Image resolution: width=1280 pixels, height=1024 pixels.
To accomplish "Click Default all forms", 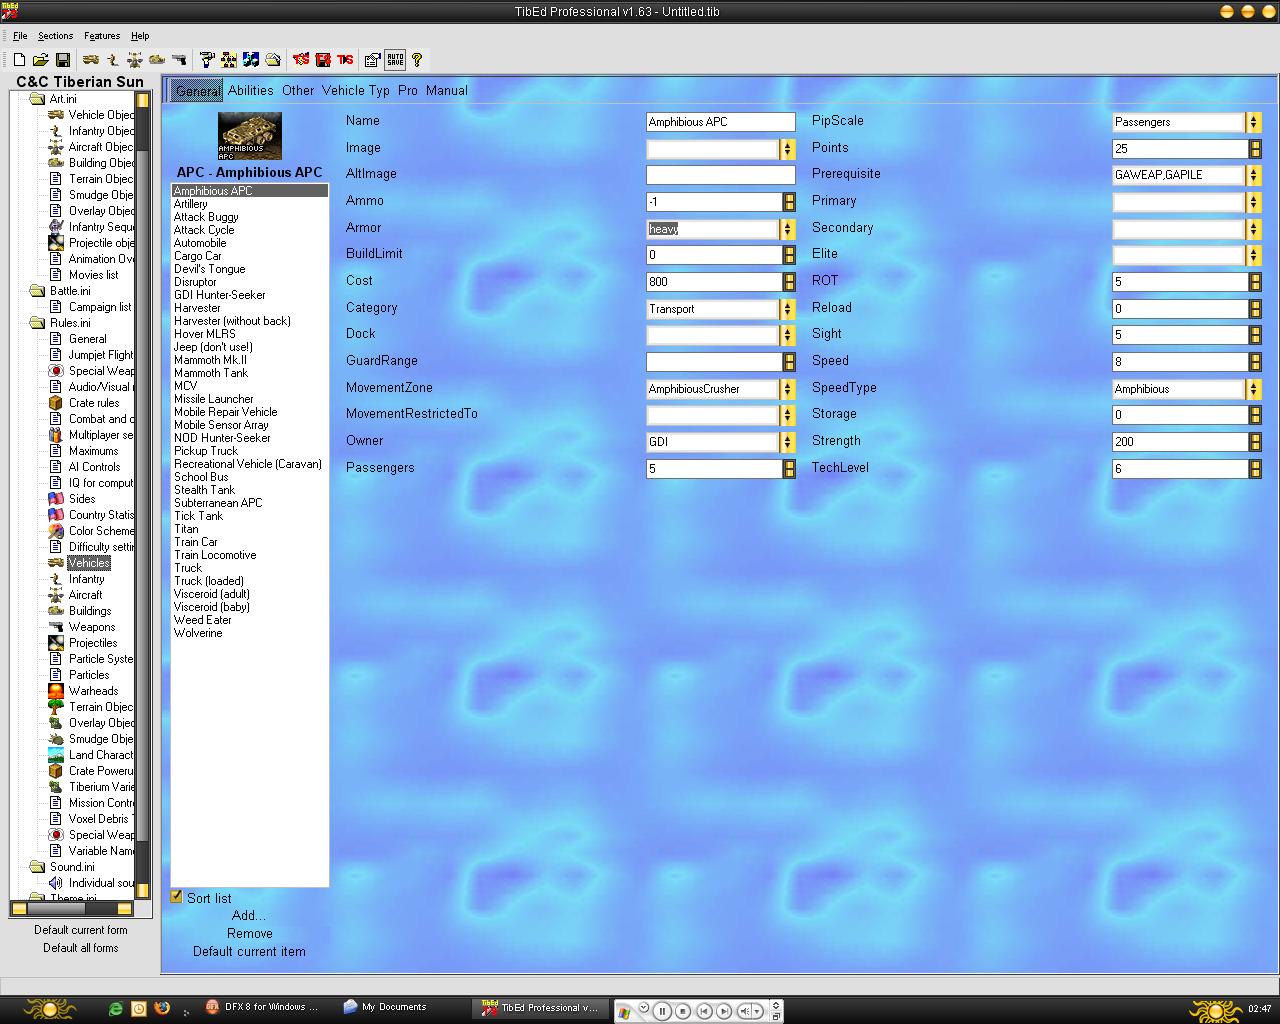I will 81,948.
